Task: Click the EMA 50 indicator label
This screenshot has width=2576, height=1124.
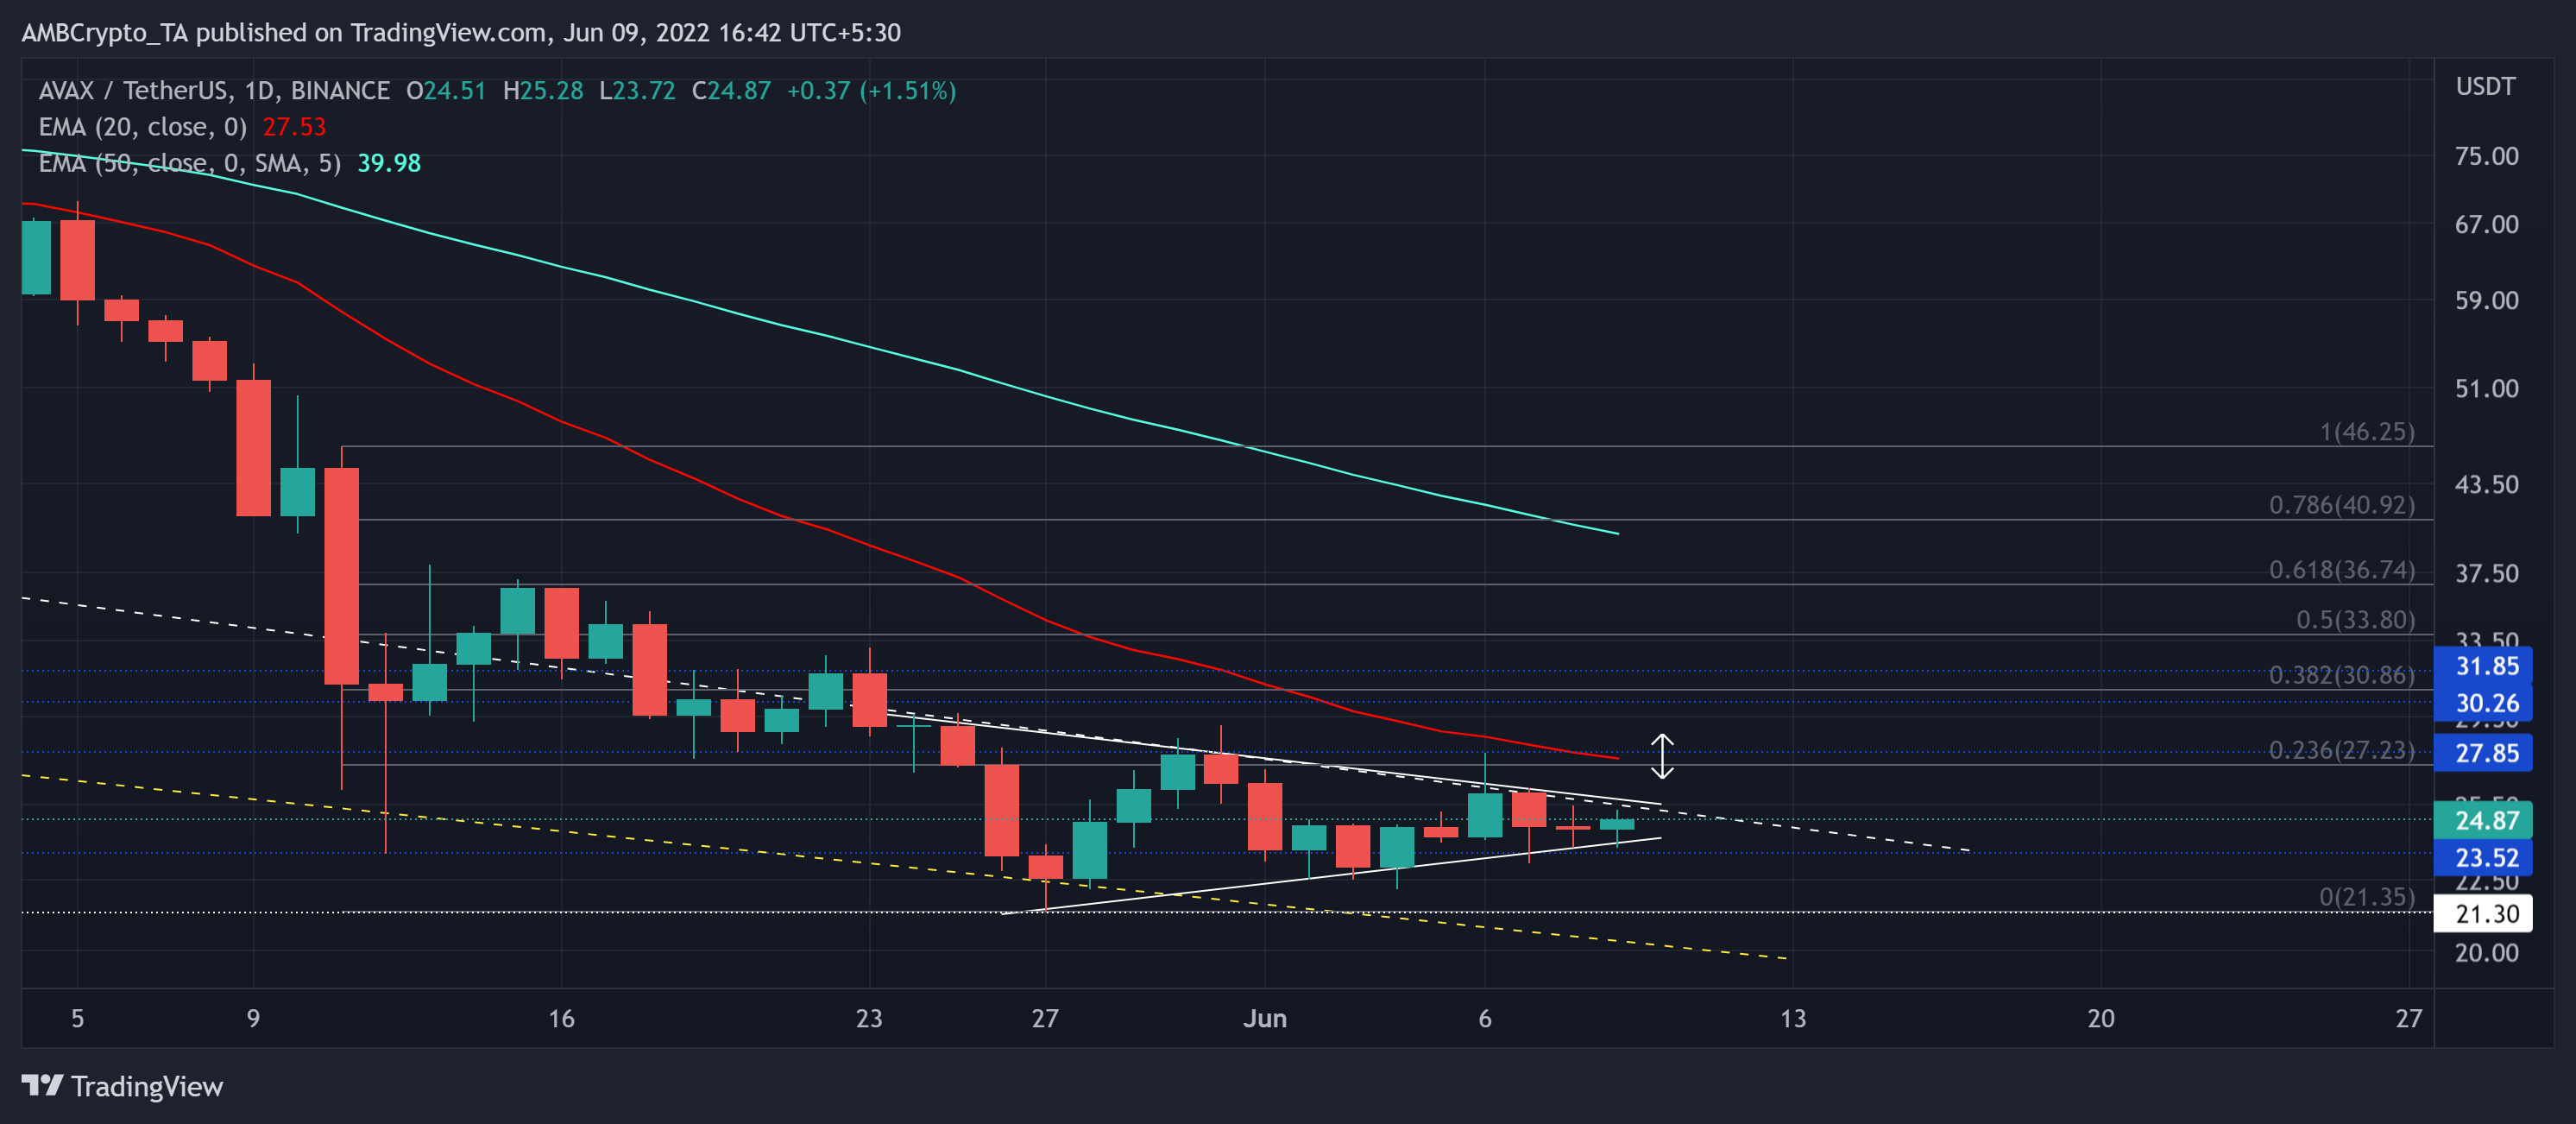Action: pyautogui.click(x=190, y=163)
